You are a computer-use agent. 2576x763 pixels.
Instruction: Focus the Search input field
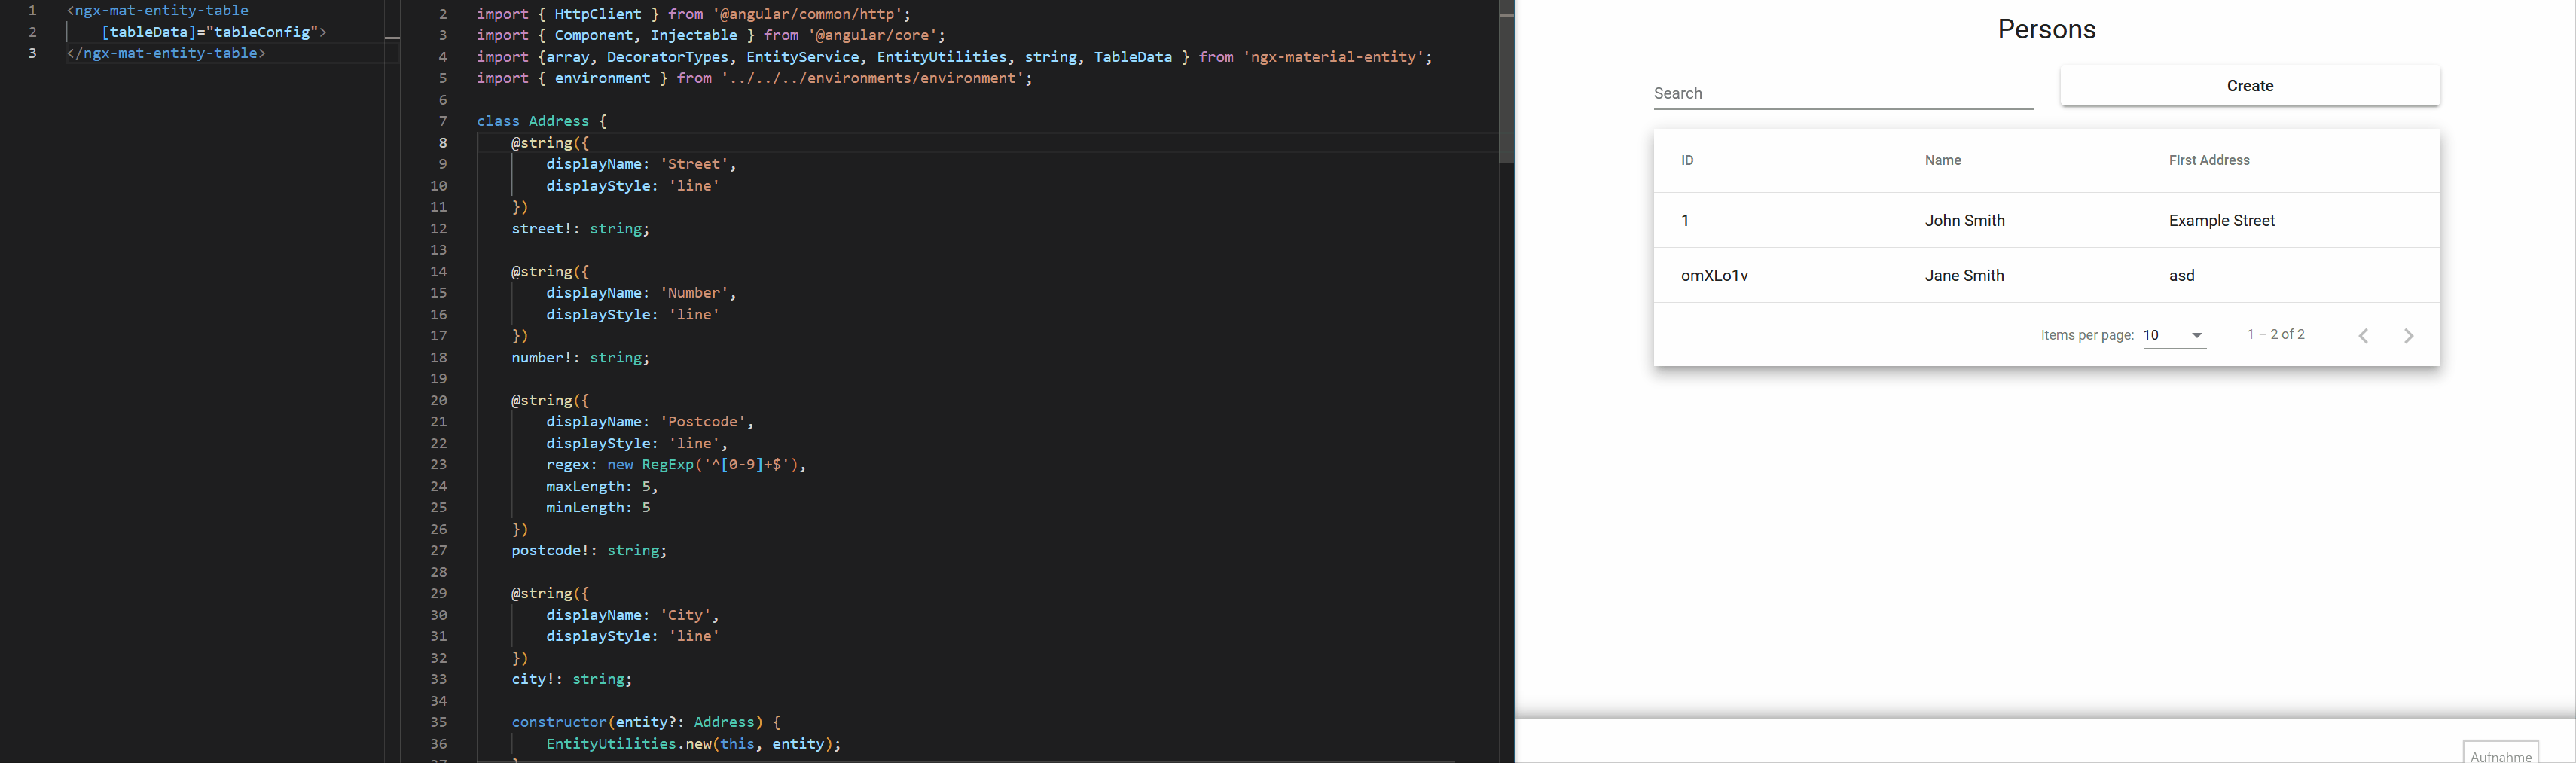tap(1842, 93)
